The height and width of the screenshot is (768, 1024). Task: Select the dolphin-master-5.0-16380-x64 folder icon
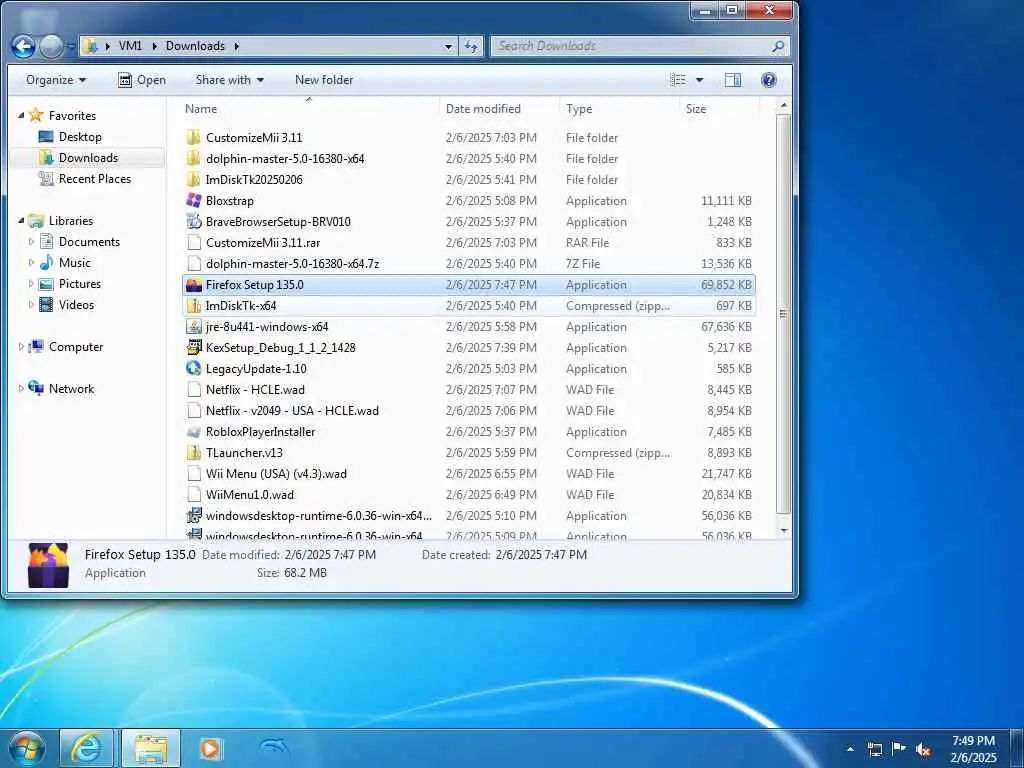coord(193,159)
